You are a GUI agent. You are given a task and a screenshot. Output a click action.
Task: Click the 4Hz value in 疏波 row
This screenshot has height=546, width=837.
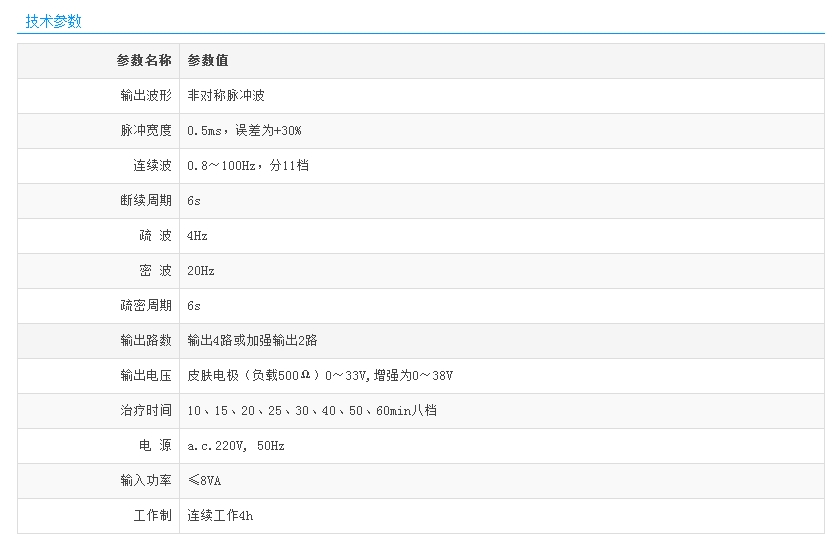click(197, 236)
